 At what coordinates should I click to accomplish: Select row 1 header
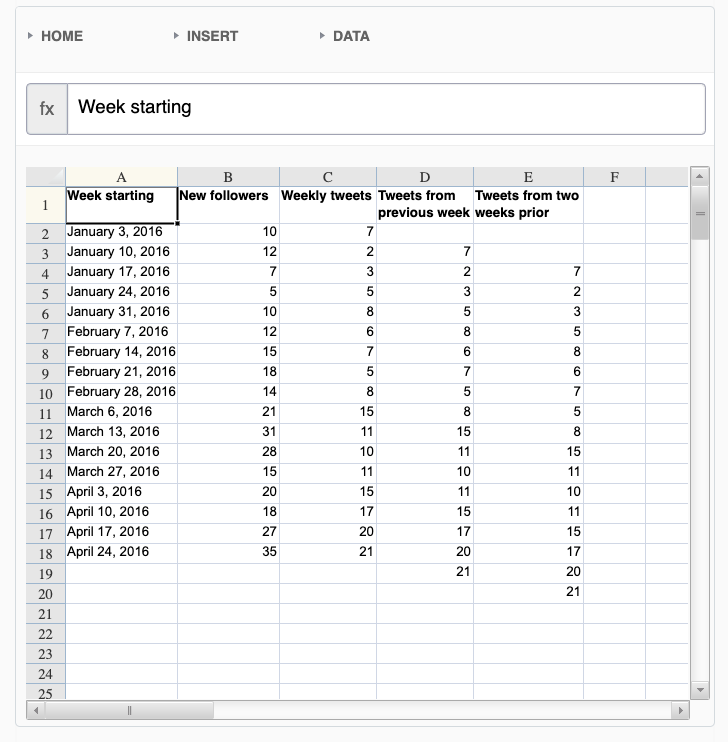coord(45,205)
